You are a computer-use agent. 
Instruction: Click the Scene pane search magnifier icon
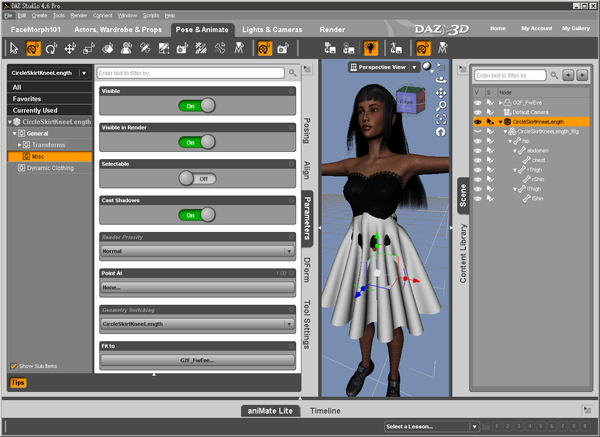click(554, 75)
